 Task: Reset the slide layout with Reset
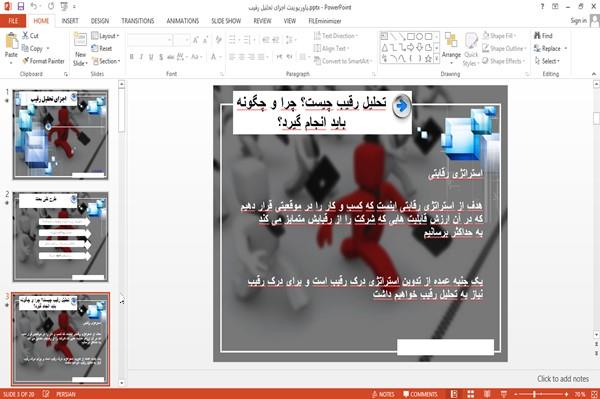[x=102, y=48]
